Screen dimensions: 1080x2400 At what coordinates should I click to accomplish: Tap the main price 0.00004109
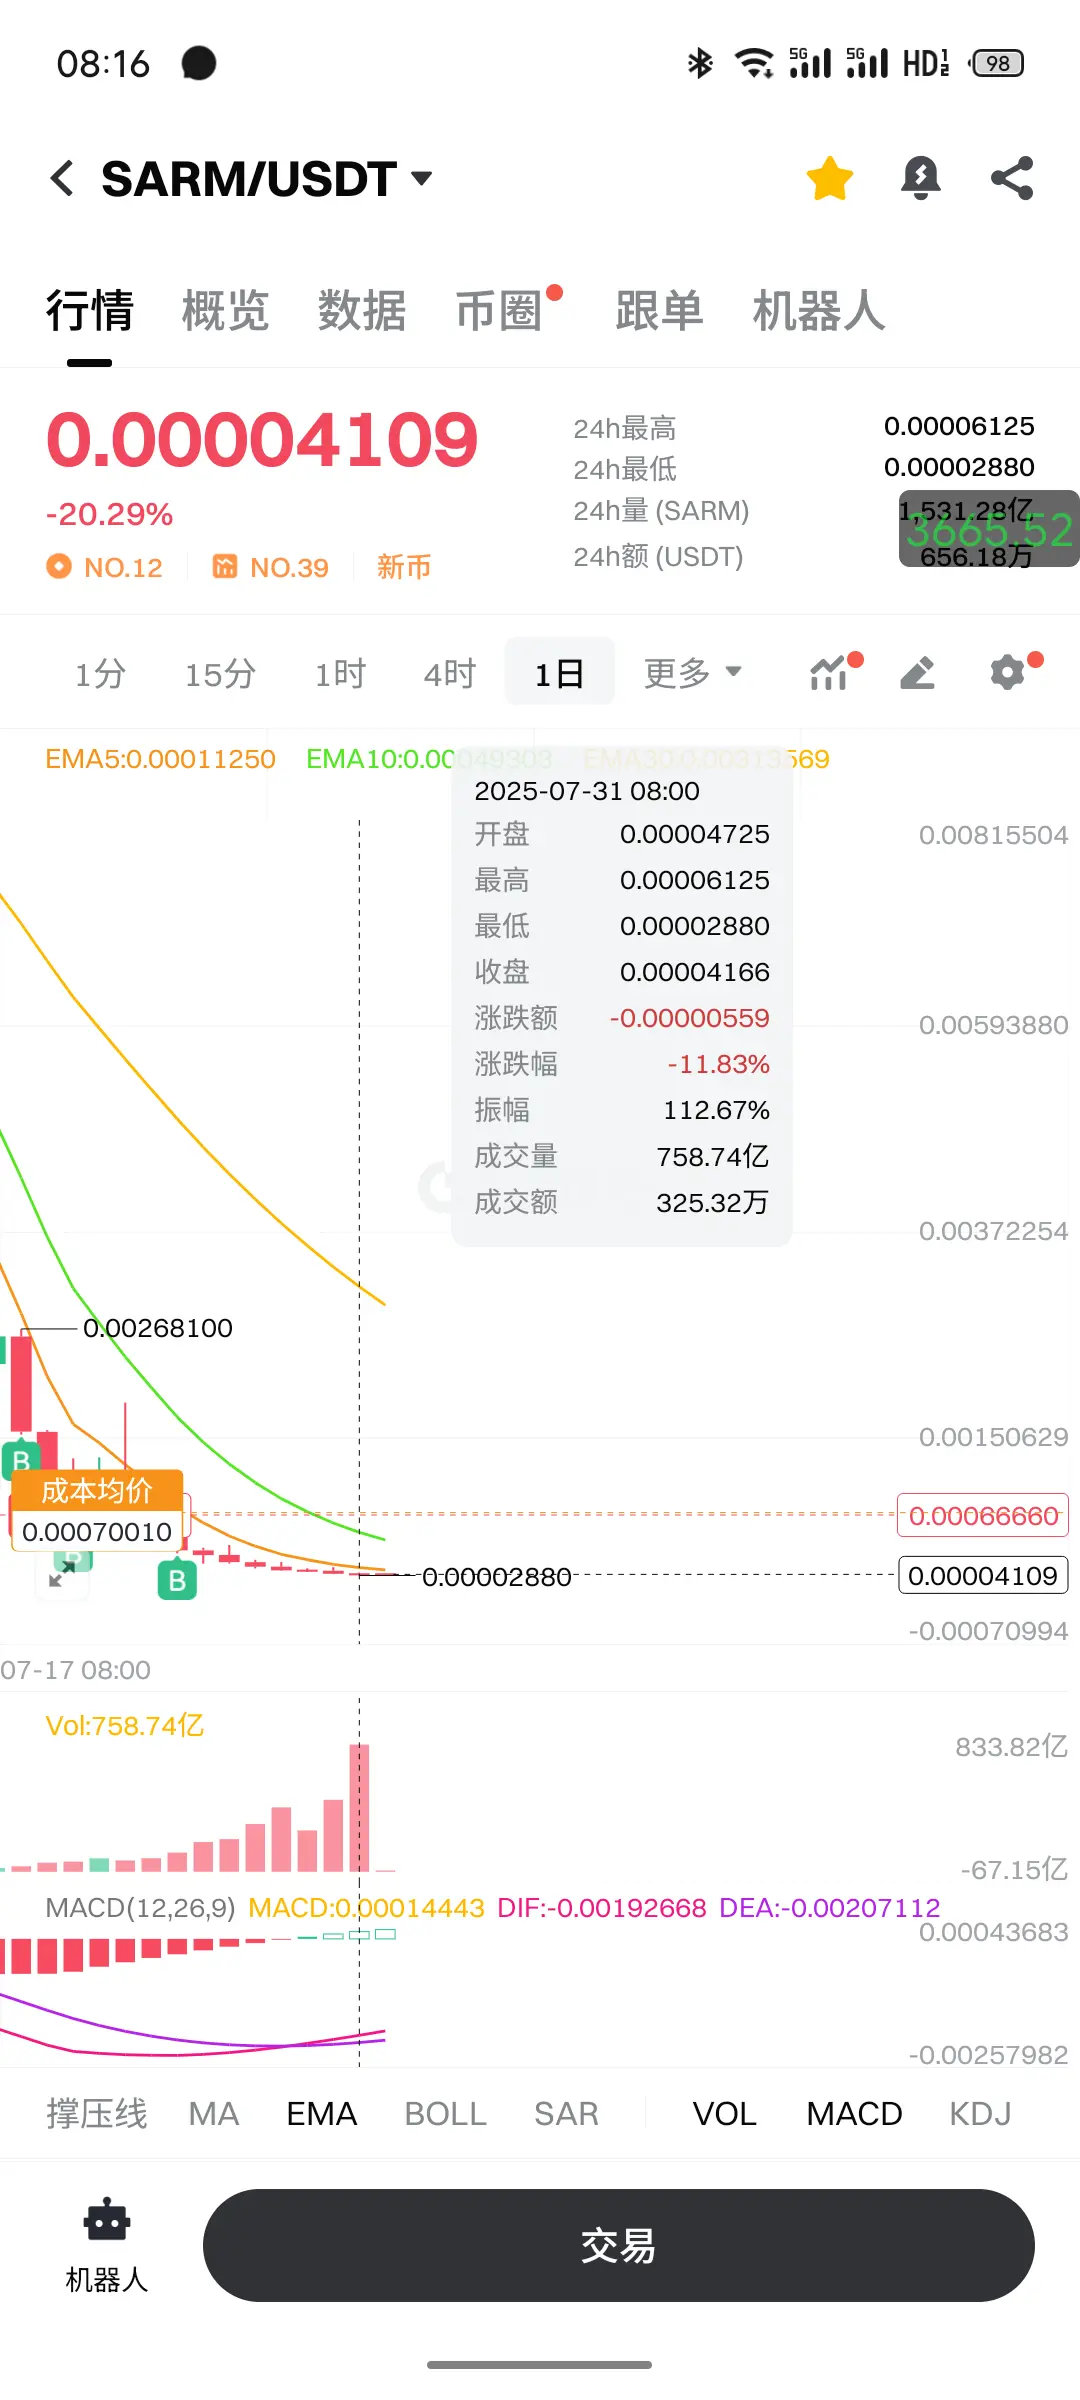tap(262, 440)
